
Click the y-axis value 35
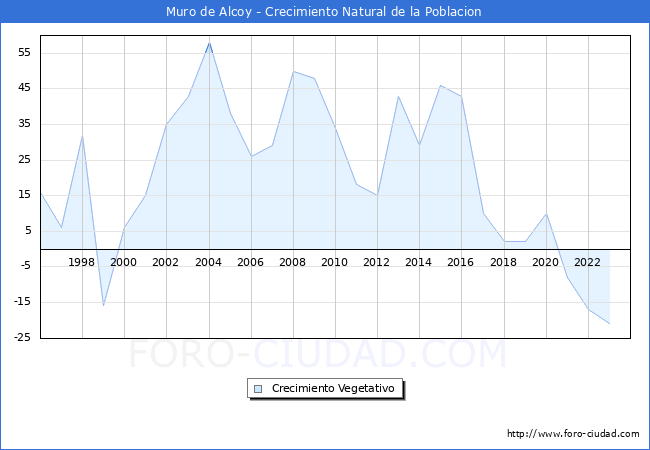point(24,123)
